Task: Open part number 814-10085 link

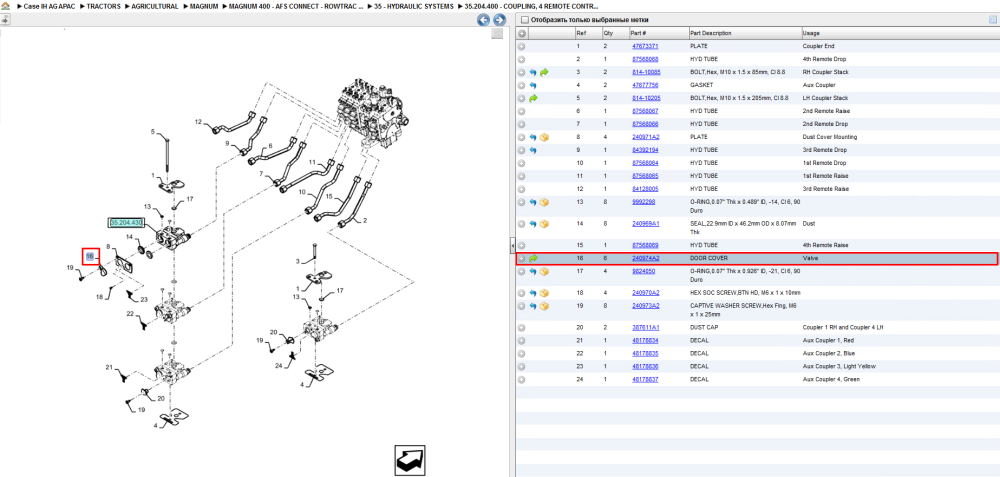Action: point(646,73)
